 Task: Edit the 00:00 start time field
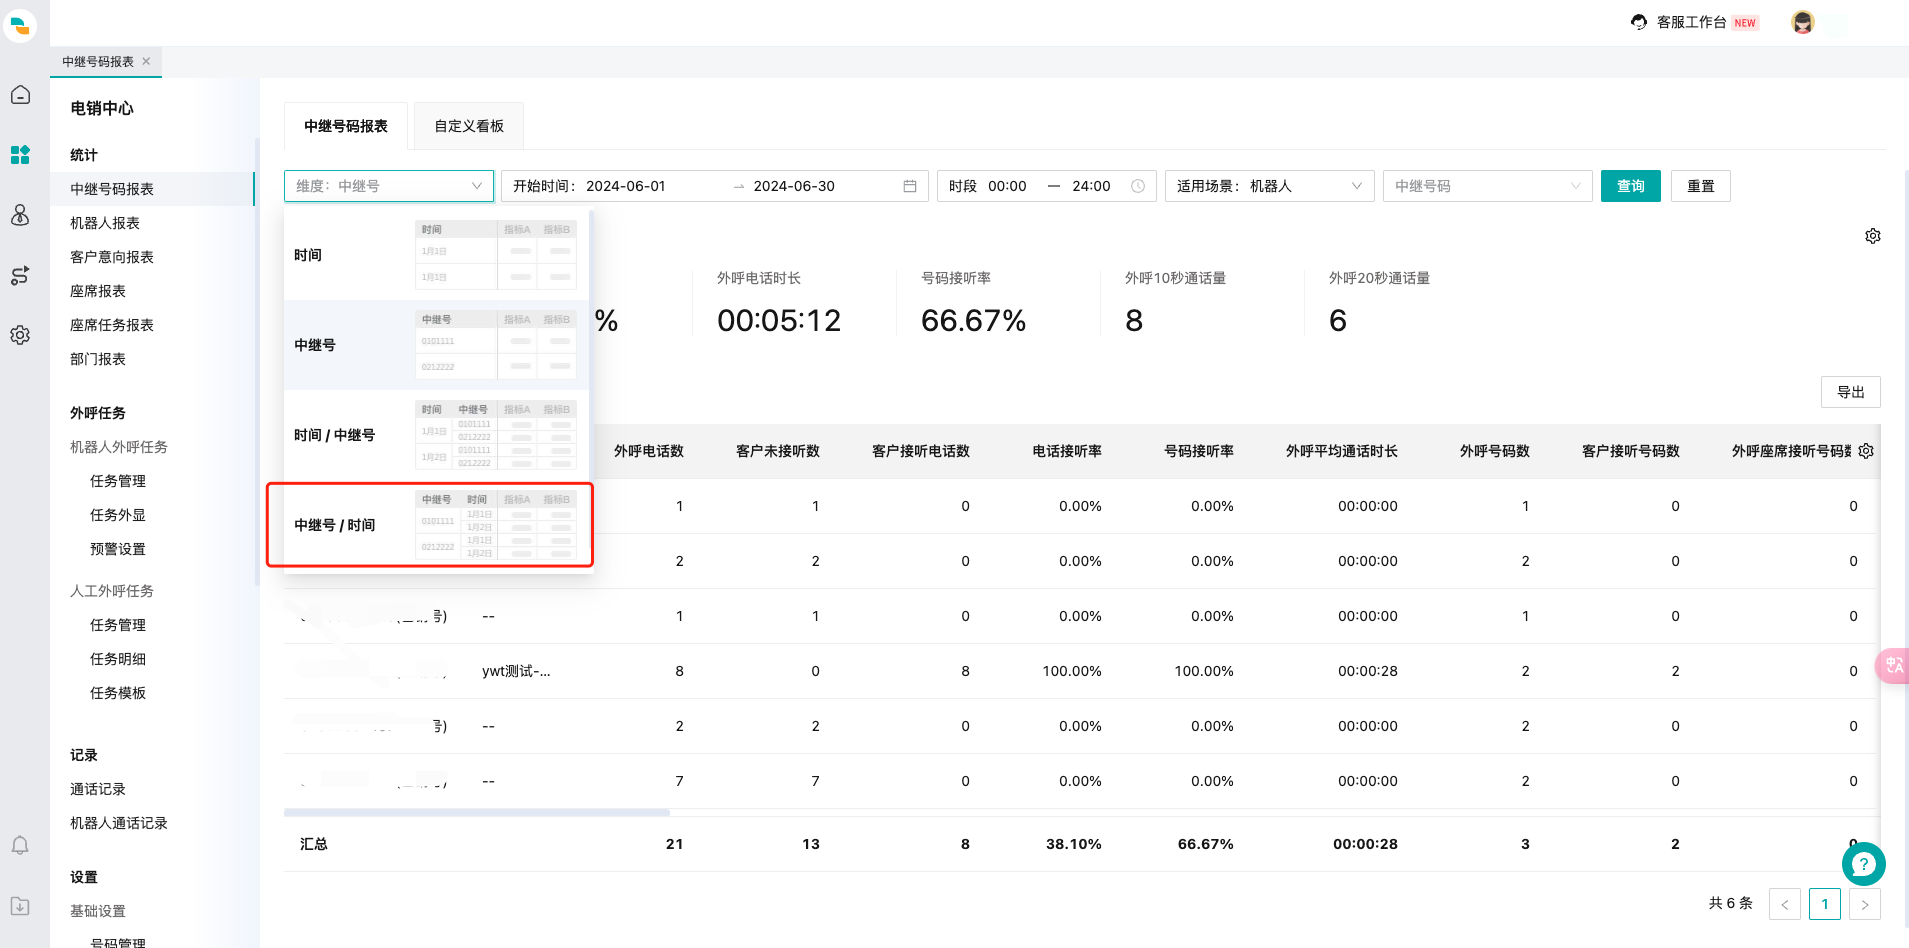coord(1007,186)
